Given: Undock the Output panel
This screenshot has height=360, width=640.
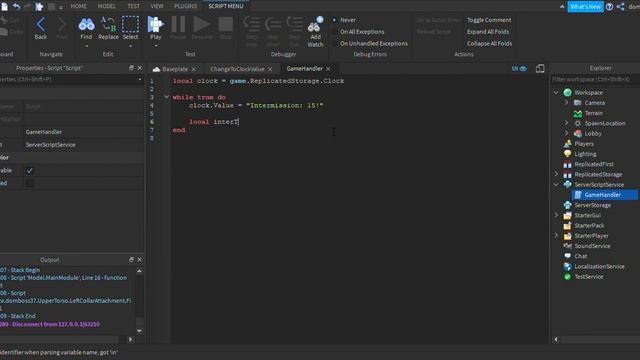Looking at the screenshot, I should pos(131,260).
